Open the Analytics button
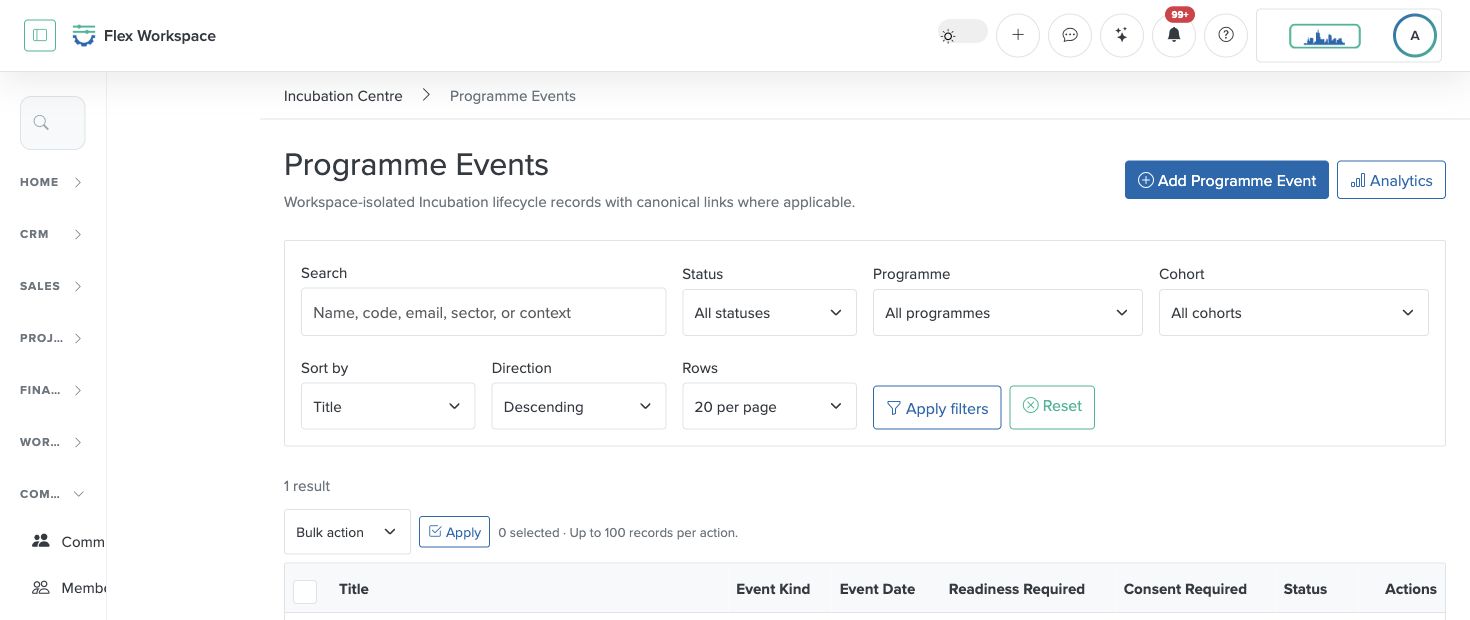This screenshot has height=620, width=1470. point(1391,180)
